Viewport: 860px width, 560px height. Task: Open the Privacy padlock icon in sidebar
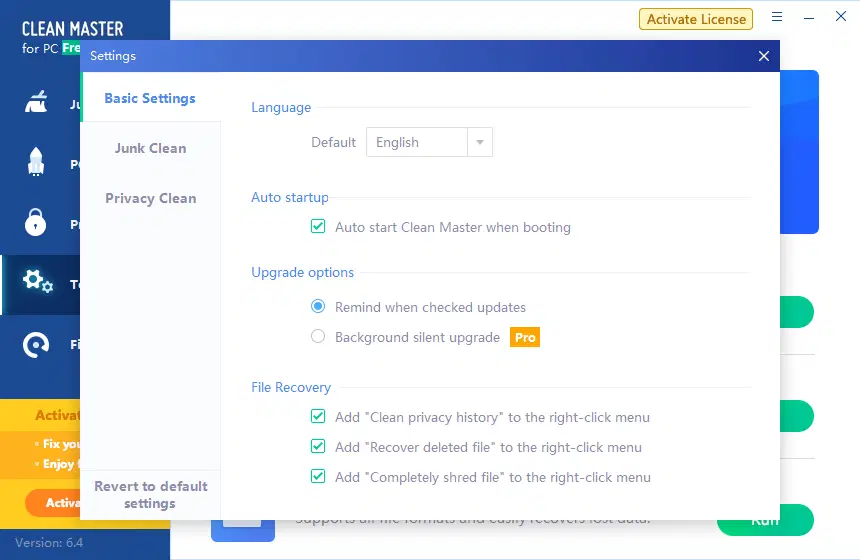click(36, 222)
